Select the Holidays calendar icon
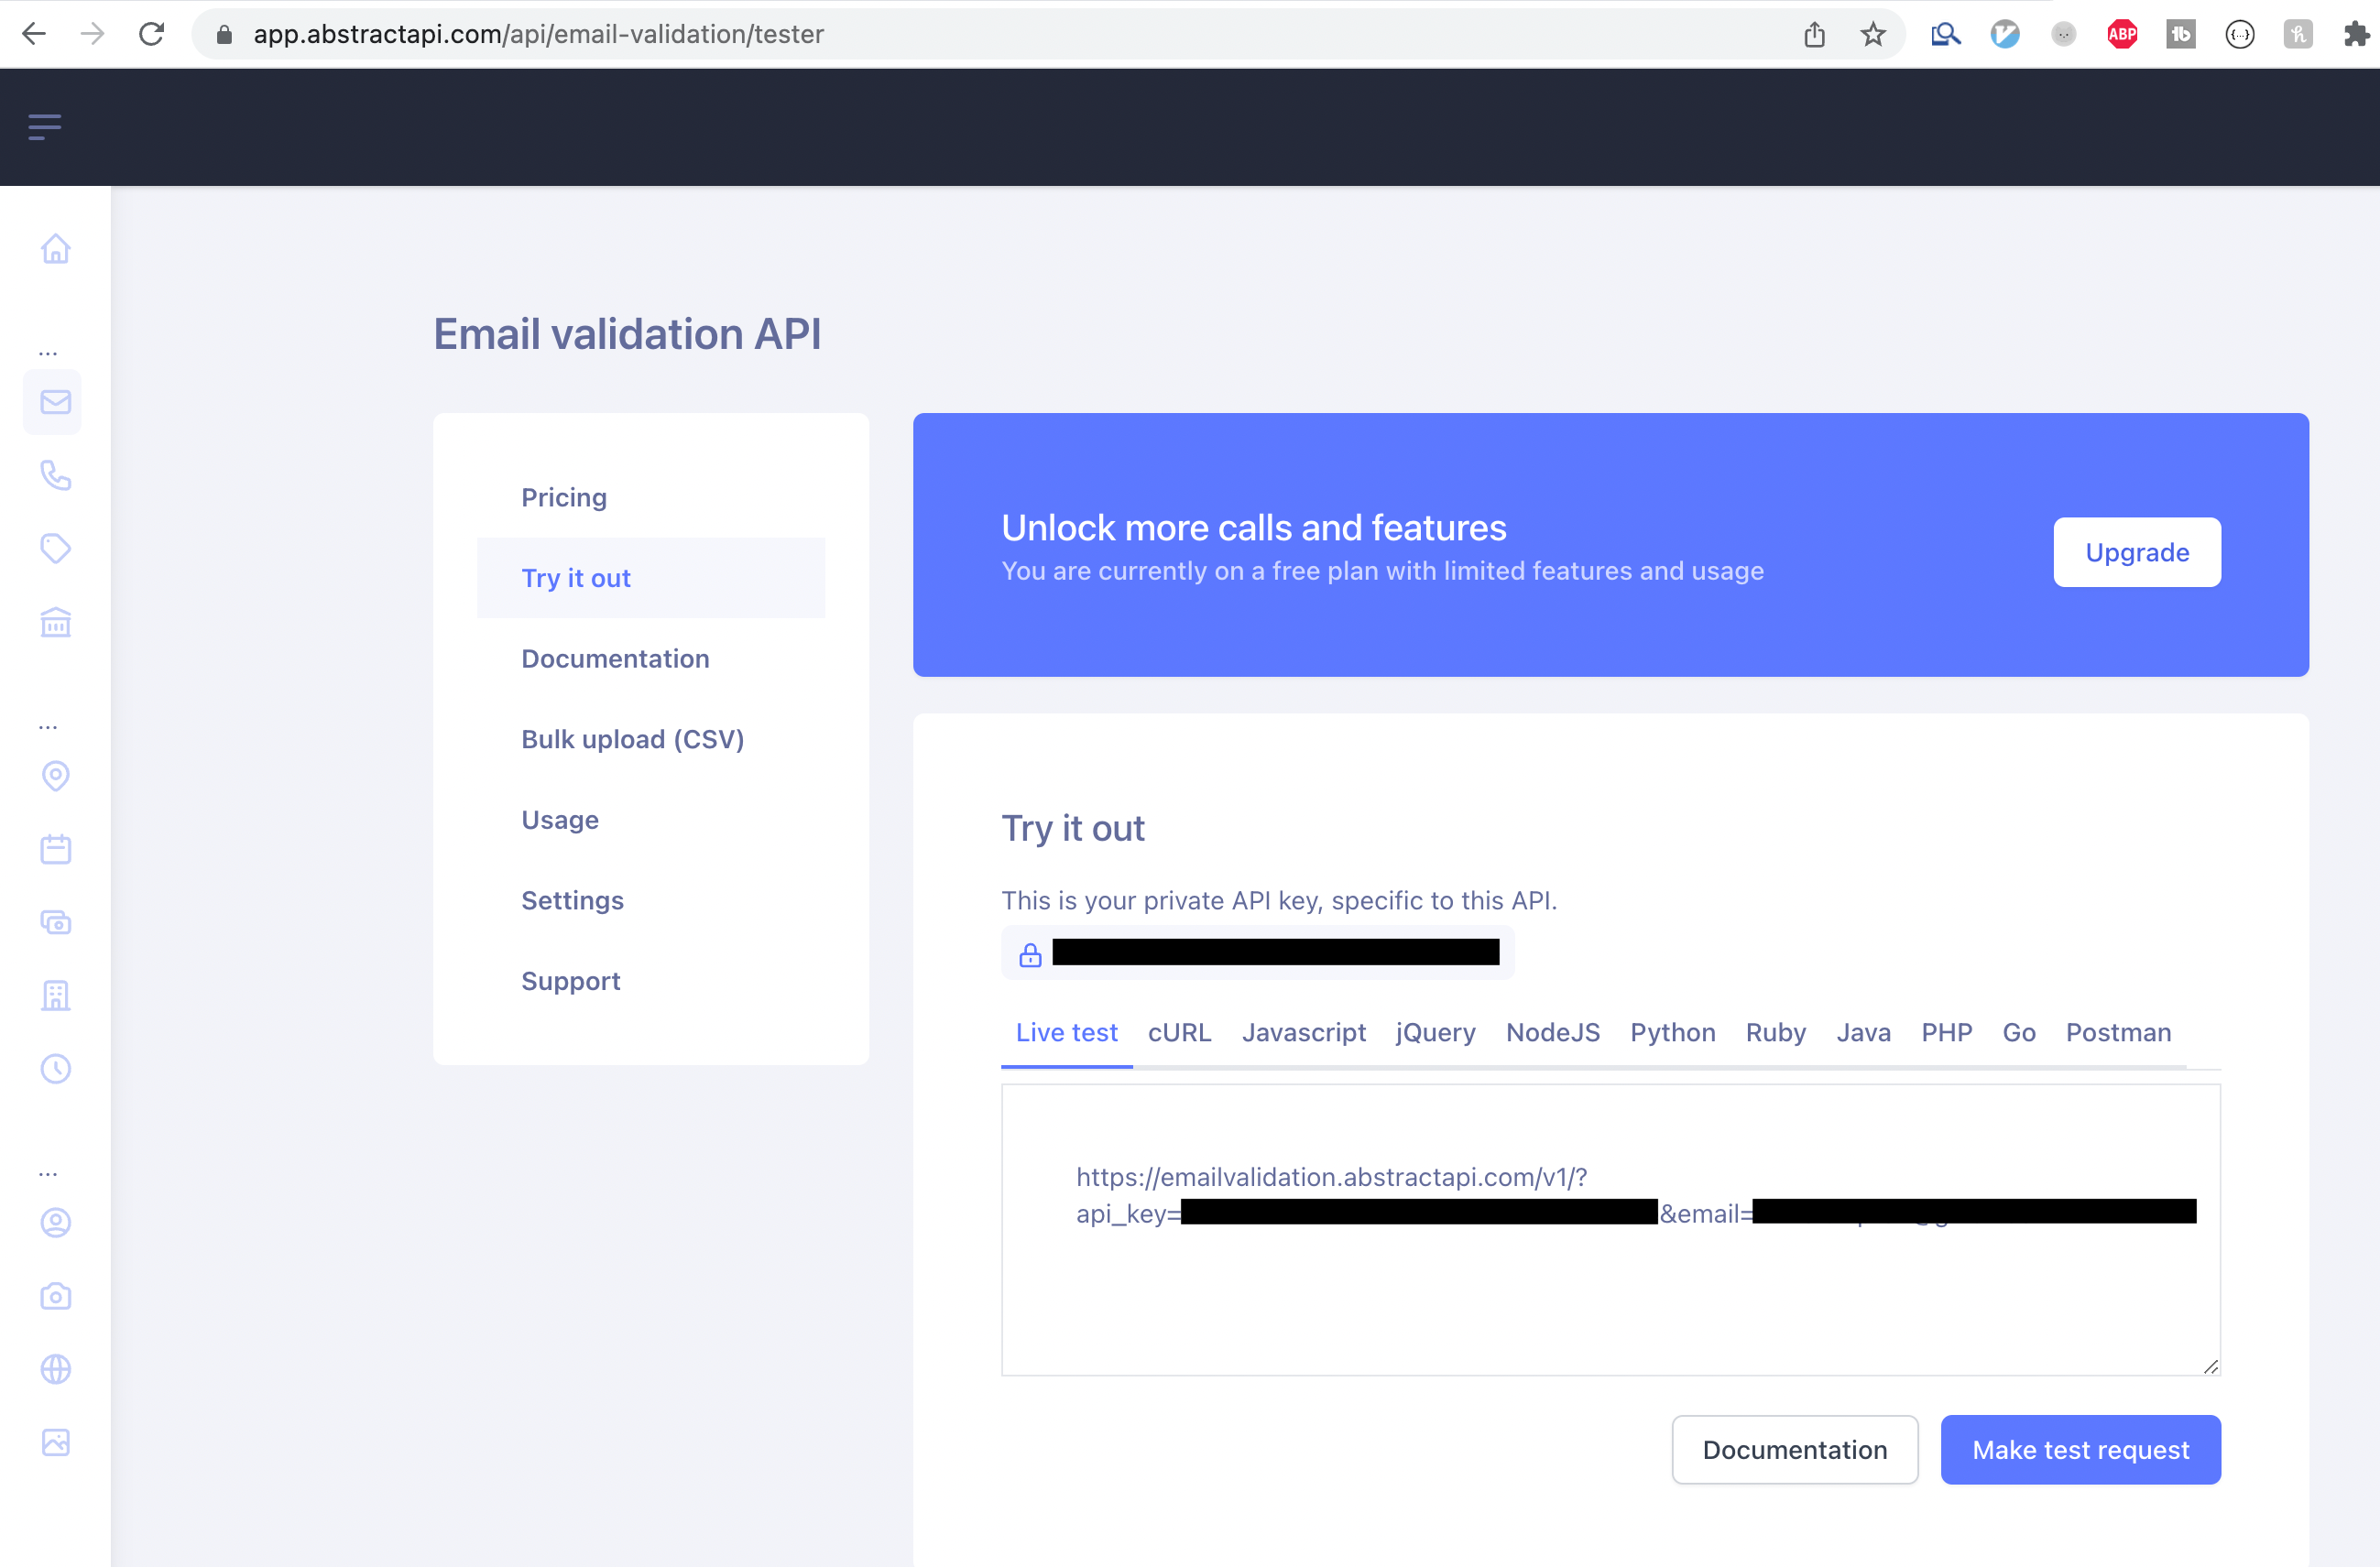 click(x=55, y=849)
